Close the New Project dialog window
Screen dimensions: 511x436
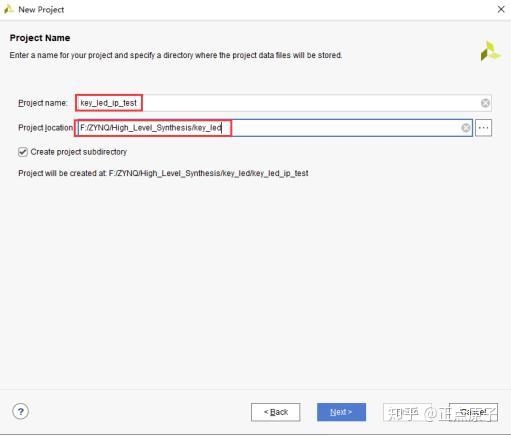(501, 9)
